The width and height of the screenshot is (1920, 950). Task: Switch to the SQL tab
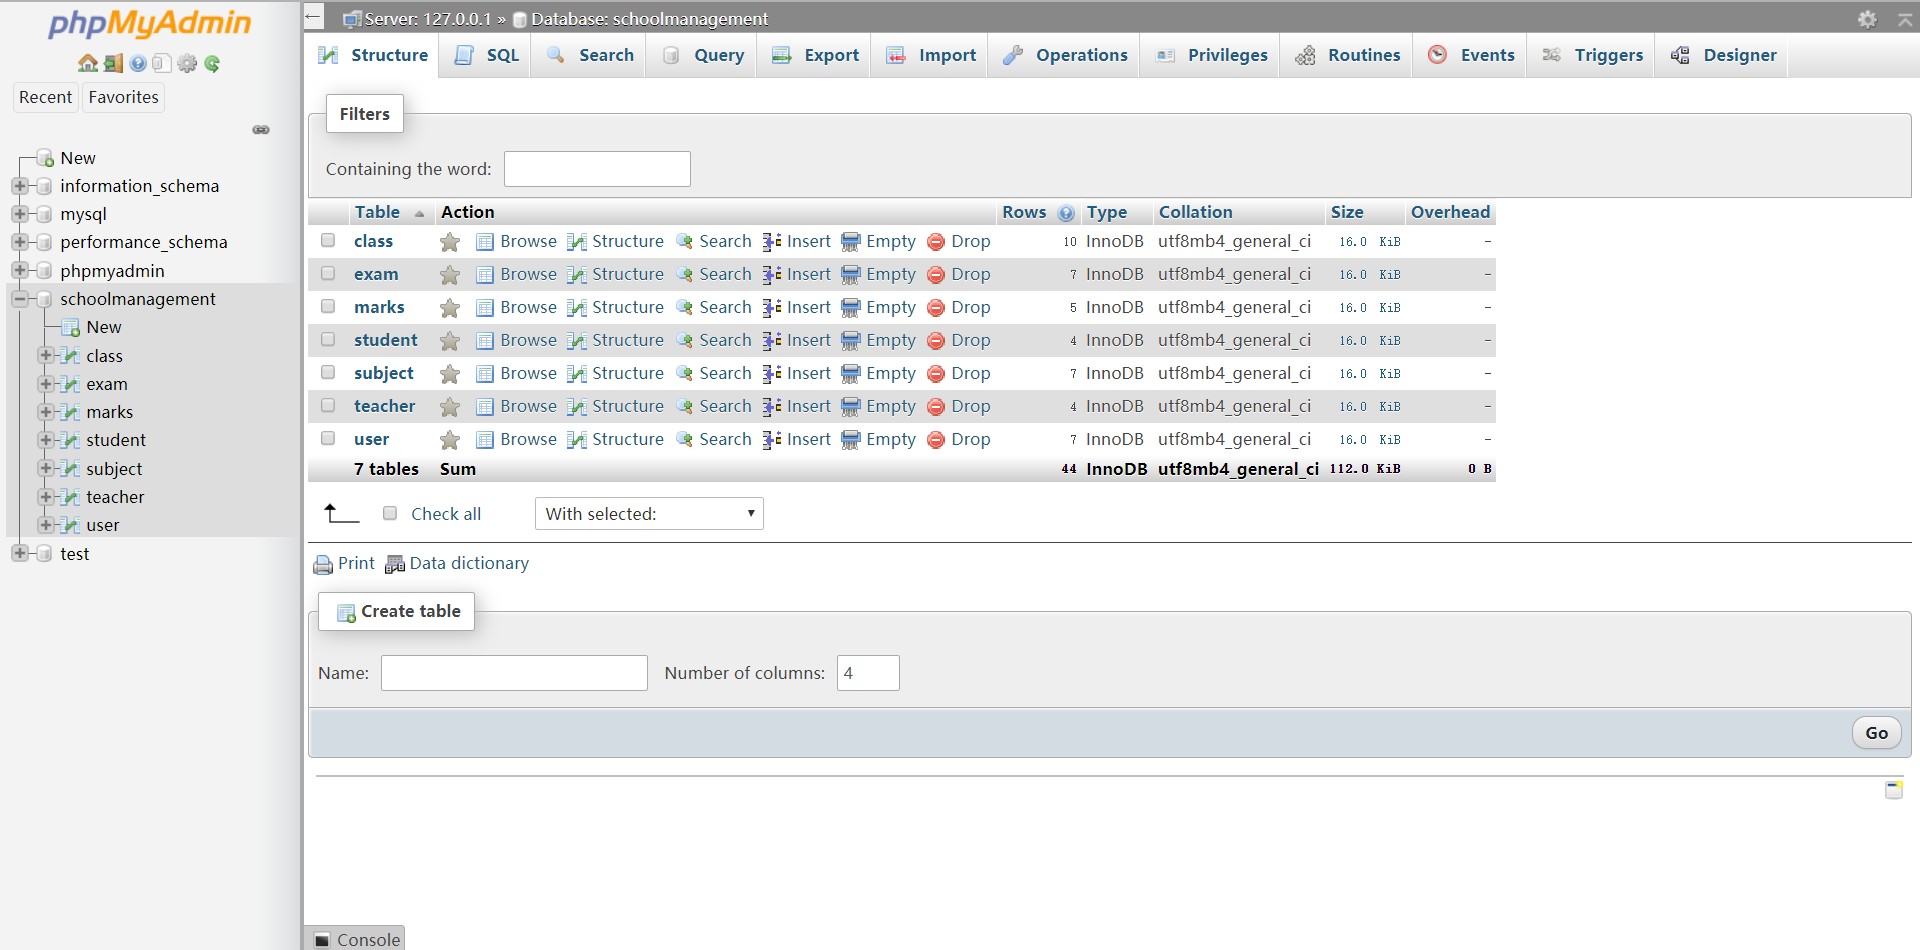click(500, 55)
